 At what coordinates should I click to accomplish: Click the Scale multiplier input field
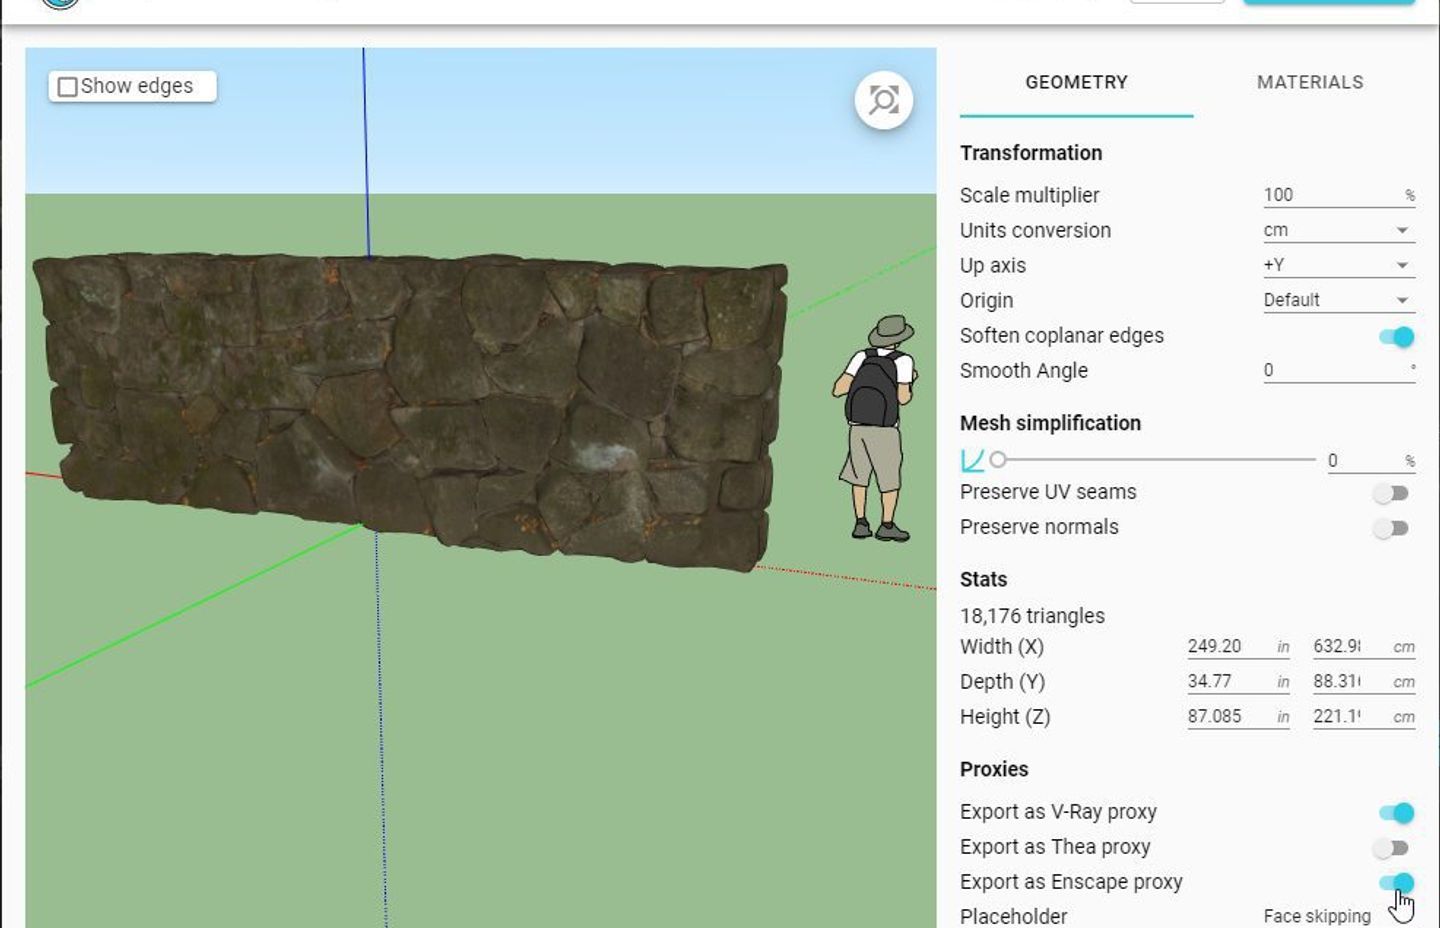(x=1330, y=194)
